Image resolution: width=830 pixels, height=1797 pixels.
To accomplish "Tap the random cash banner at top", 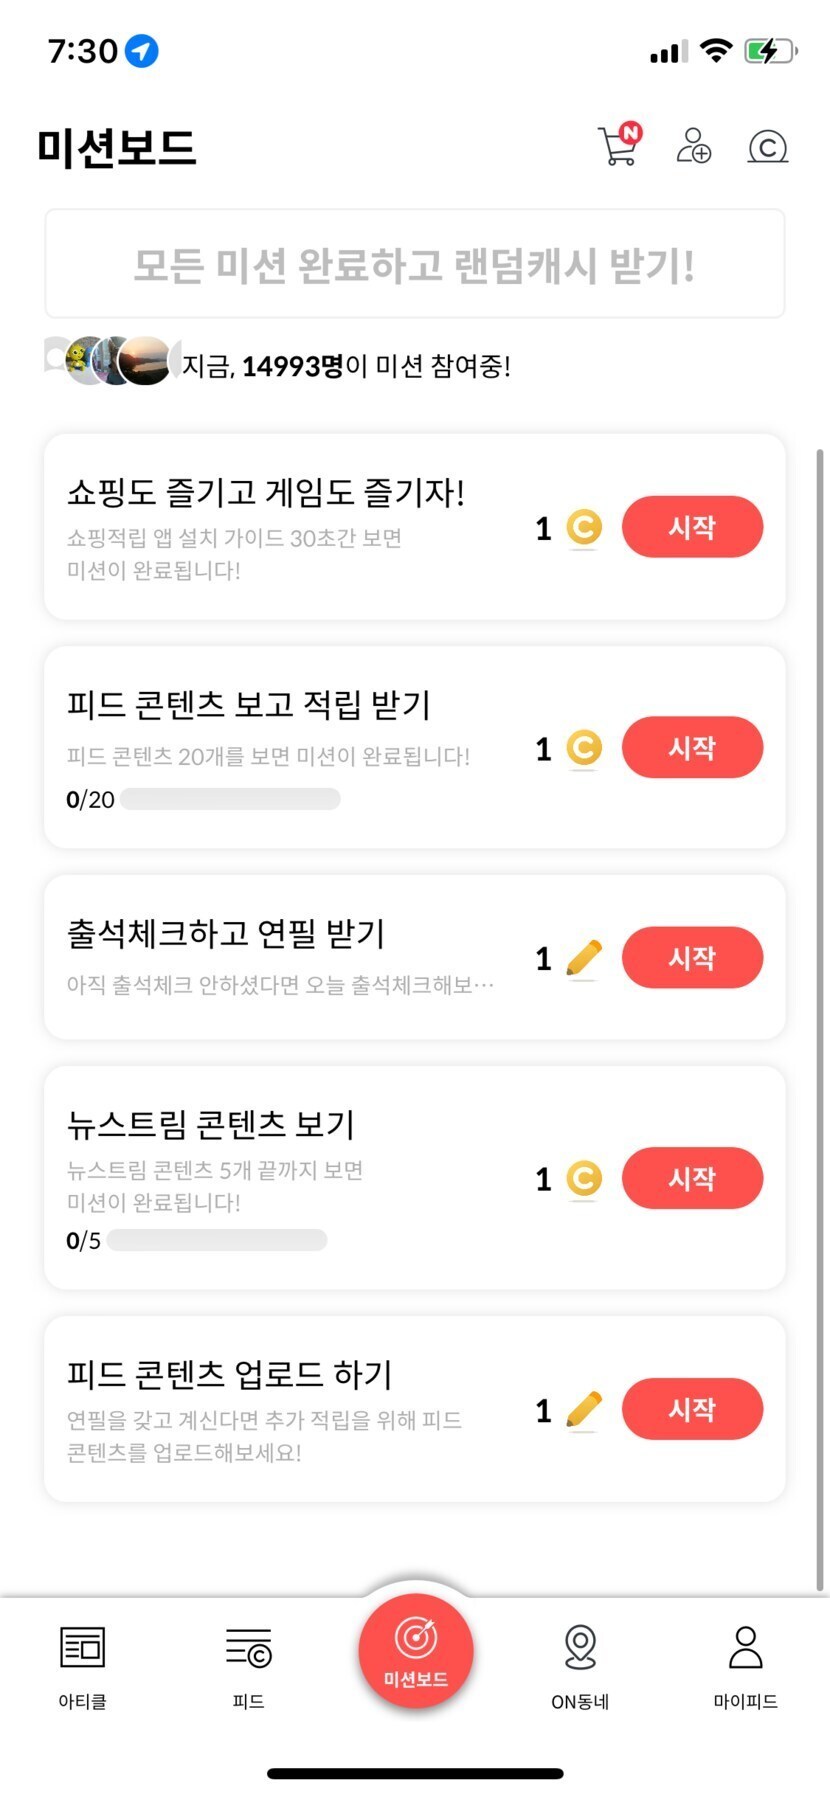I will (x=414, y=264).
